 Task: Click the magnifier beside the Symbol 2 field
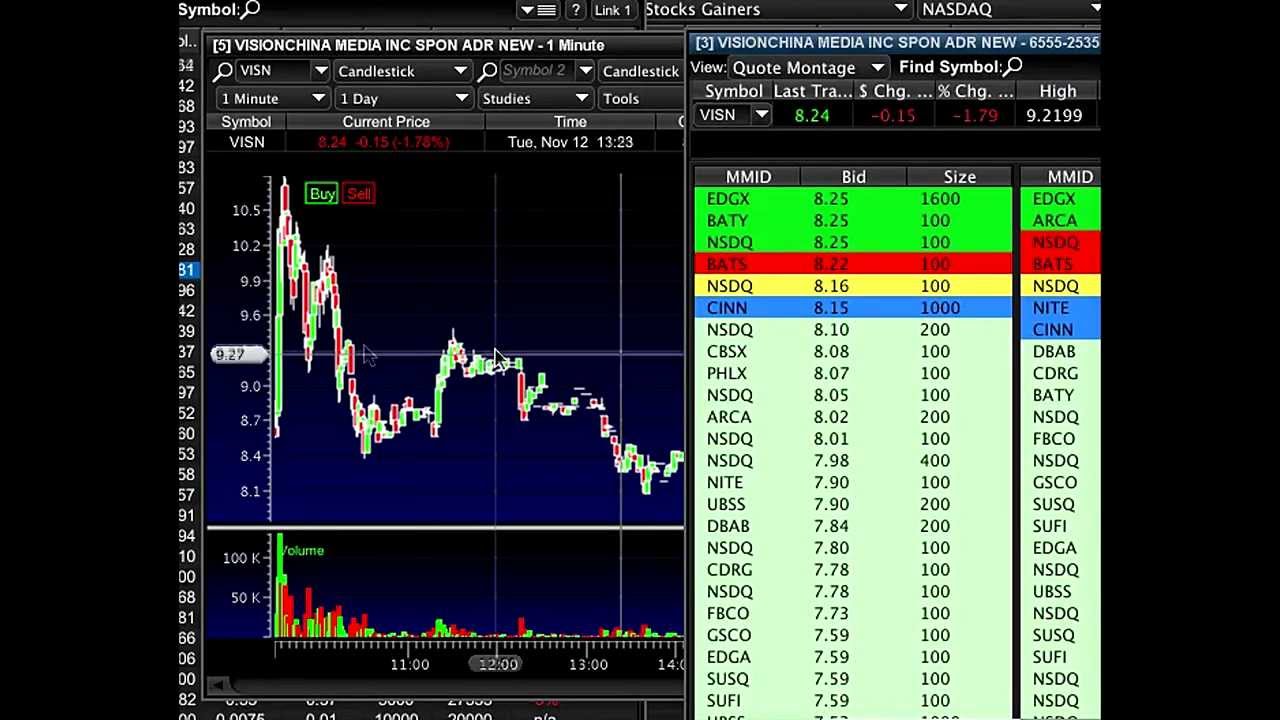[x=487, y=71]
